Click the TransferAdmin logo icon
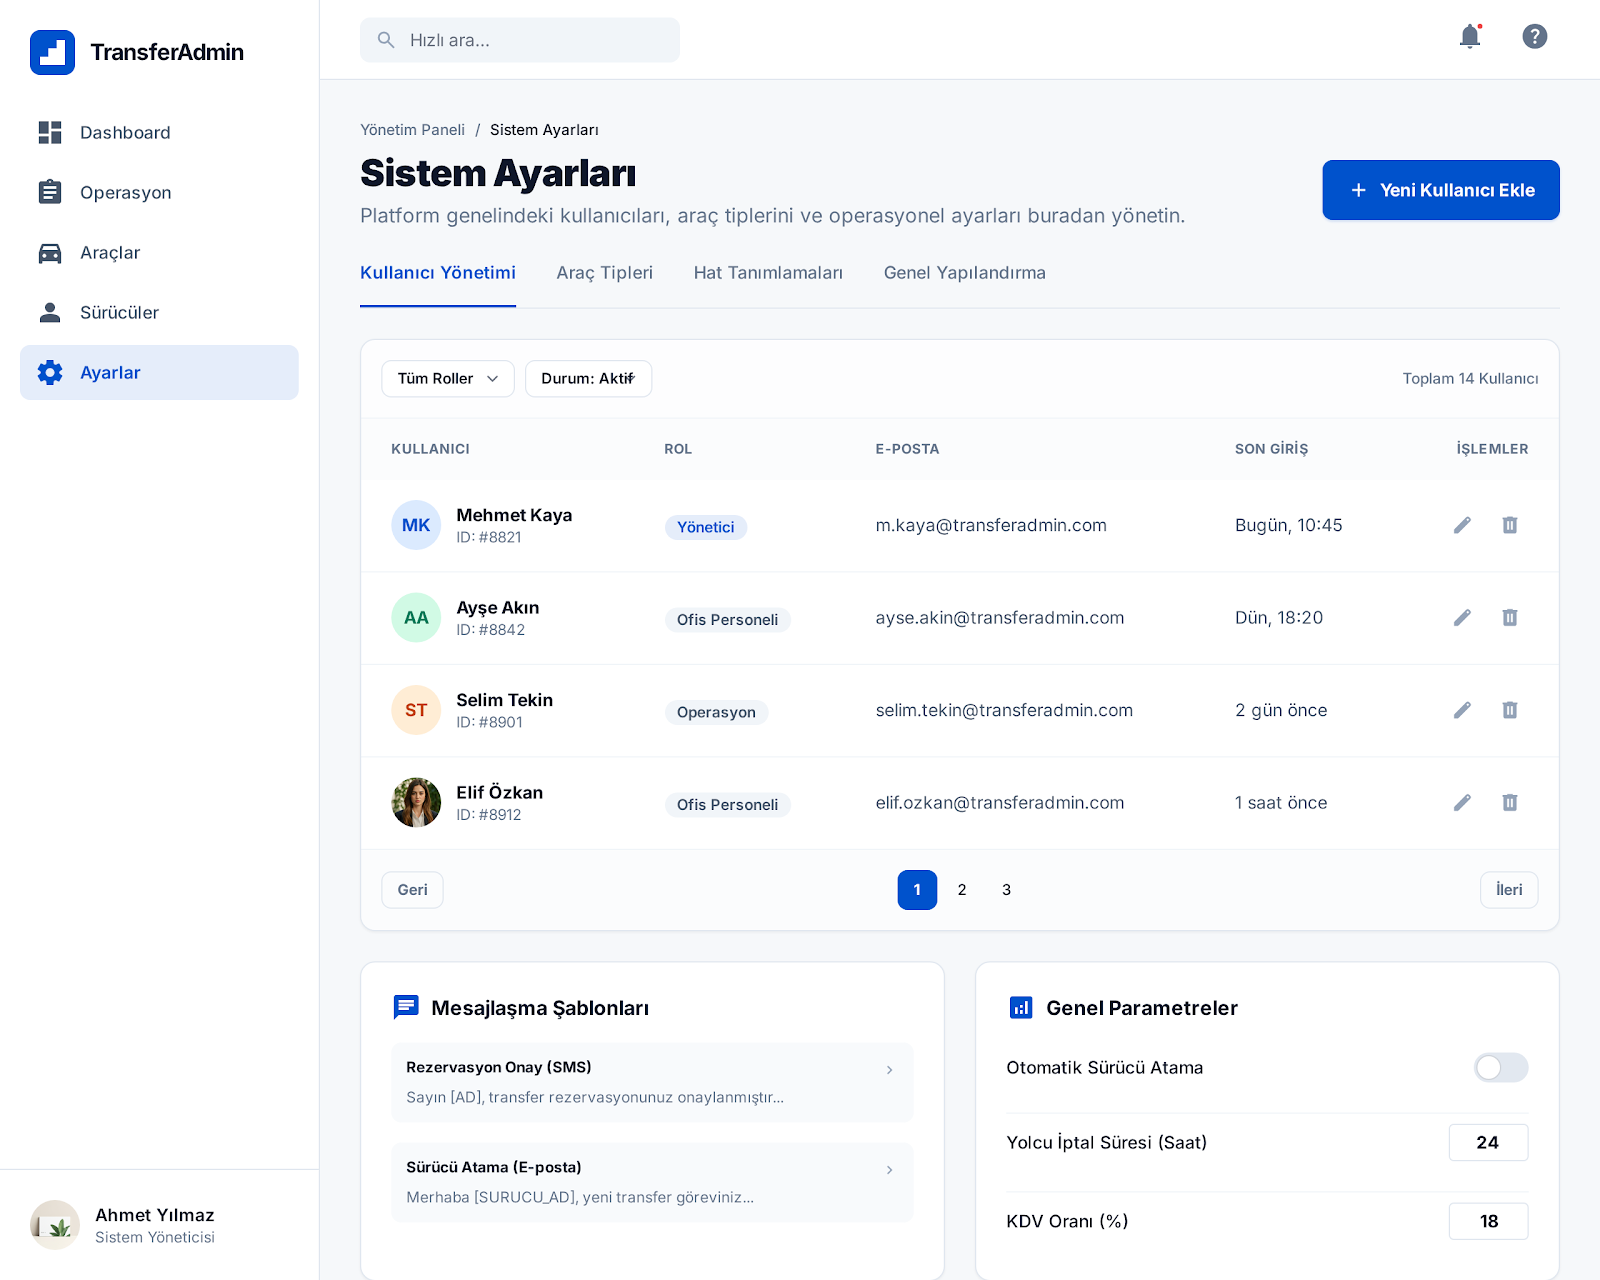This screenshot has width=1600, height=1280. [x=52, y=52]
